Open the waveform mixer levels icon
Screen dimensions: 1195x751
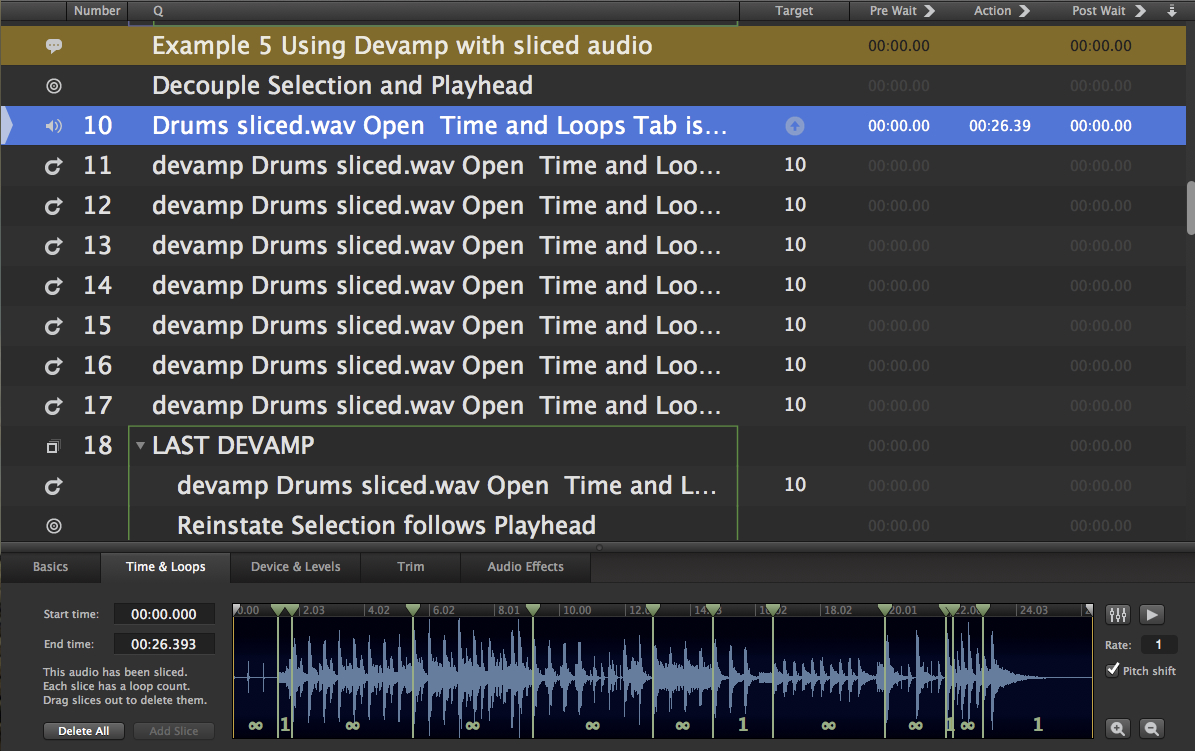click(1118, 614)
